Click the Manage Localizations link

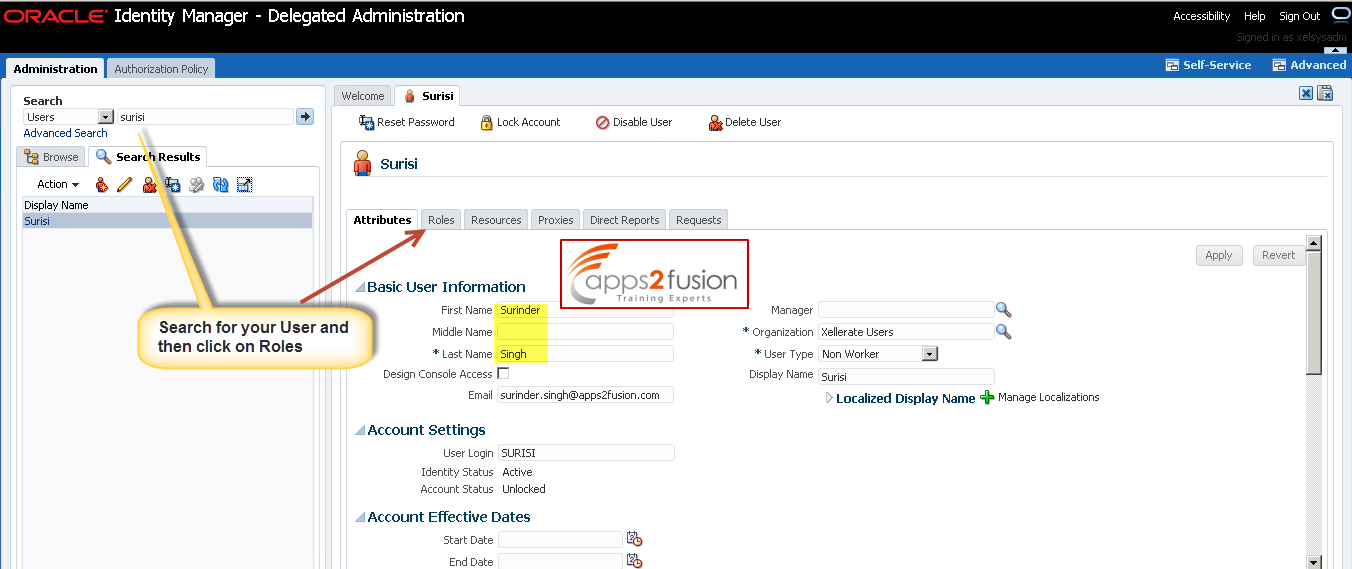(1048, 398)
